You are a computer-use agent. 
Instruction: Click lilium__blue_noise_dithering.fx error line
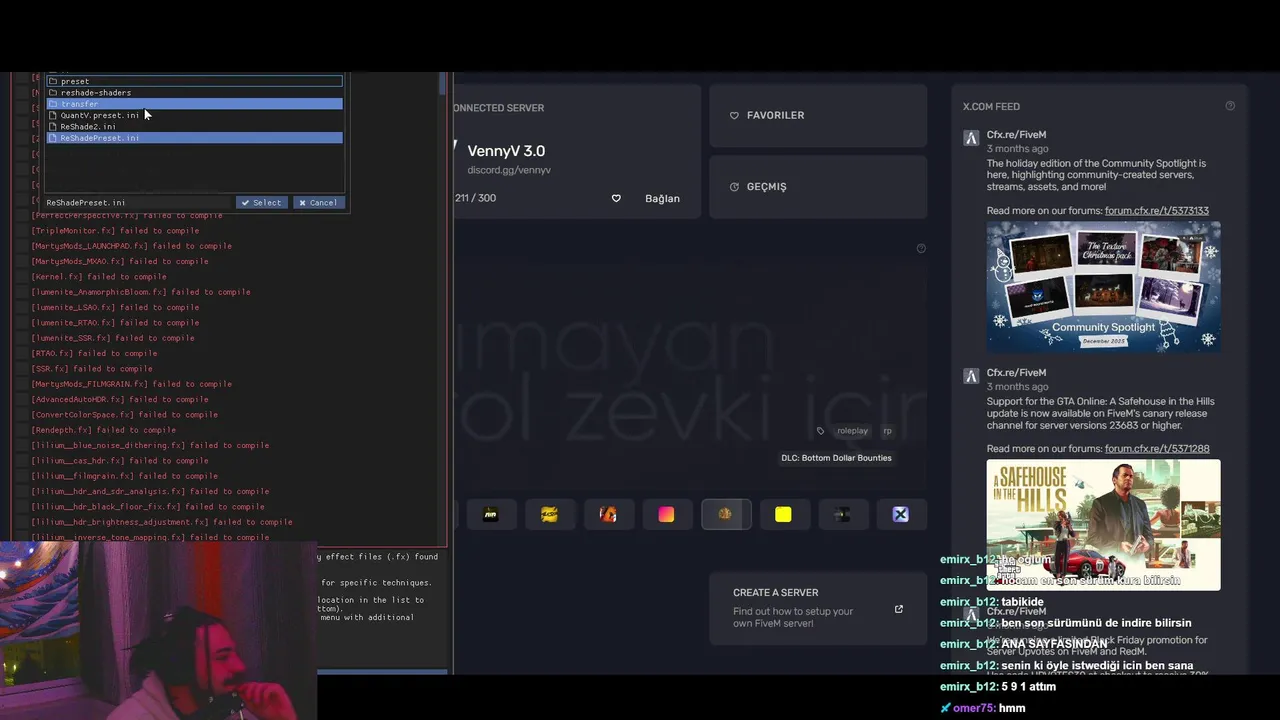(x=150, y=445)
